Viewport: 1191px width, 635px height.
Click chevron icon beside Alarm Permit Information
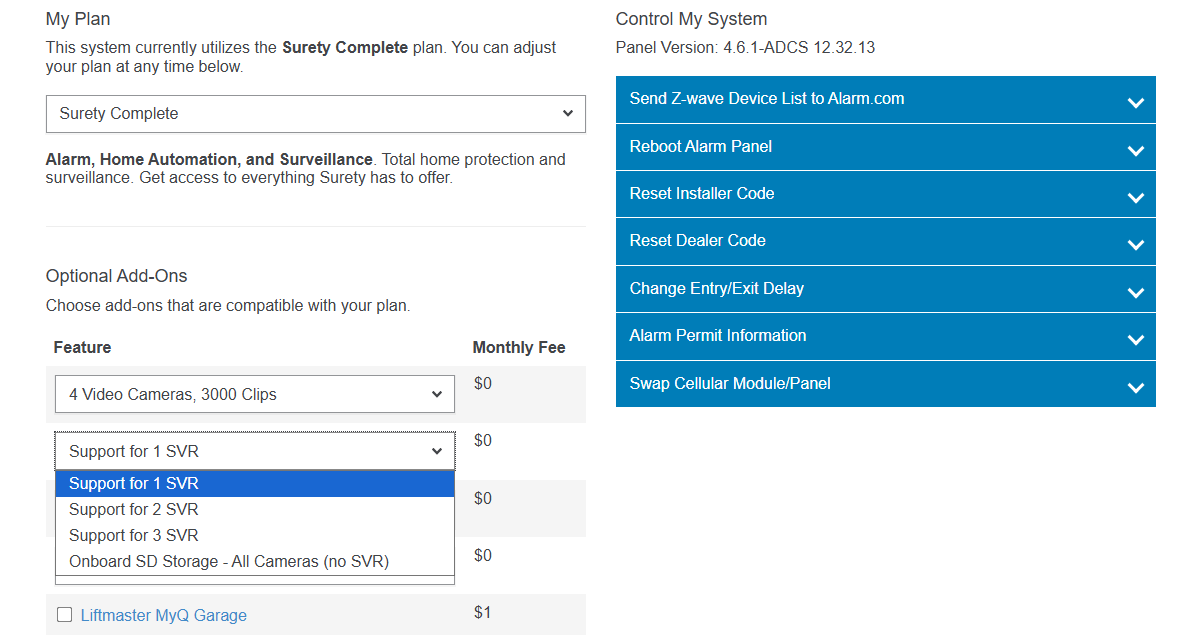click(x=1135, y=340)
